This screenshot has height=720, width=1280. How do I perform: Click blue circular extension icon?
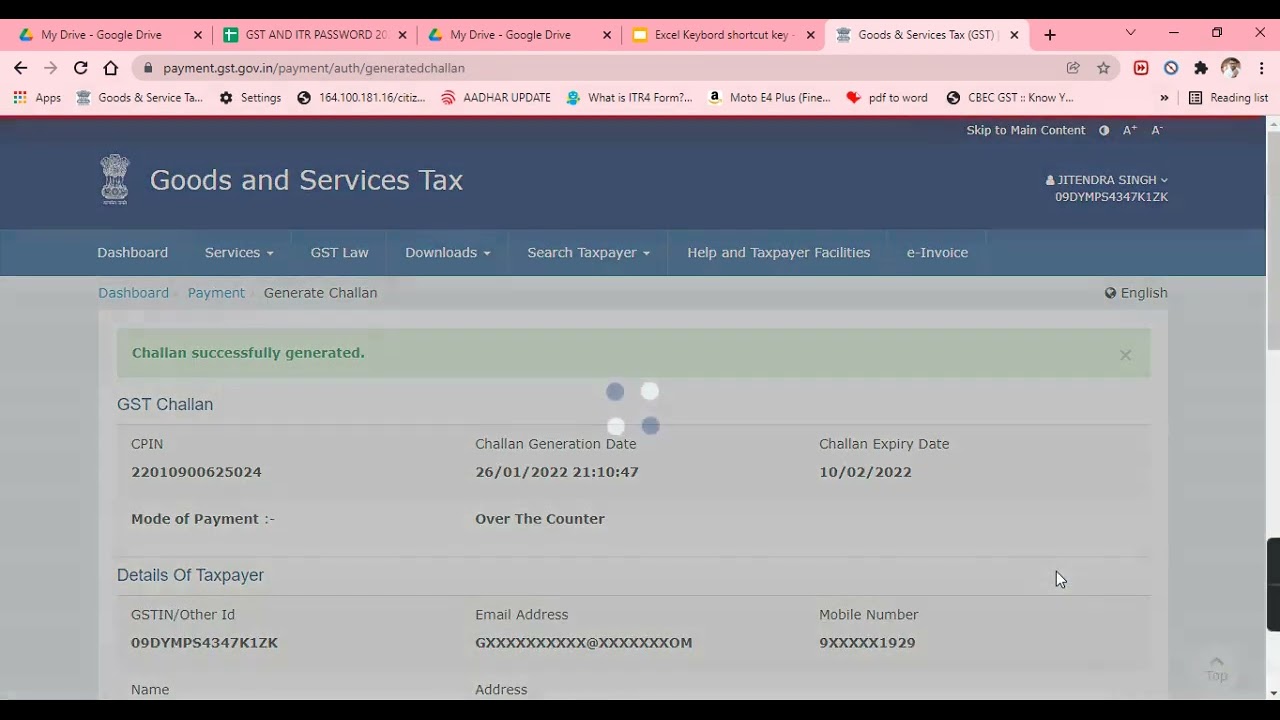point(1171,68)
